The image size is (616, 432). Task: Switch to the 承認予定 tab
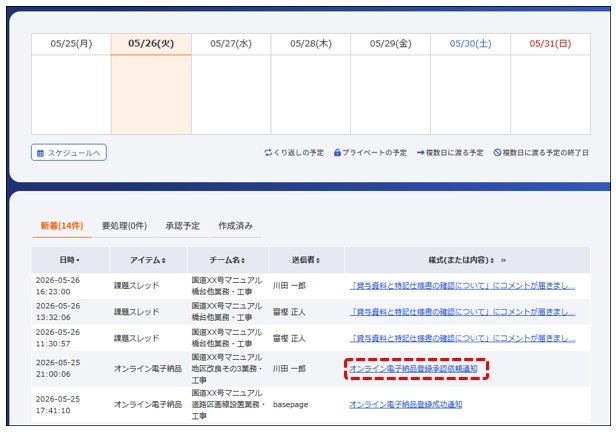coord(182,226)
